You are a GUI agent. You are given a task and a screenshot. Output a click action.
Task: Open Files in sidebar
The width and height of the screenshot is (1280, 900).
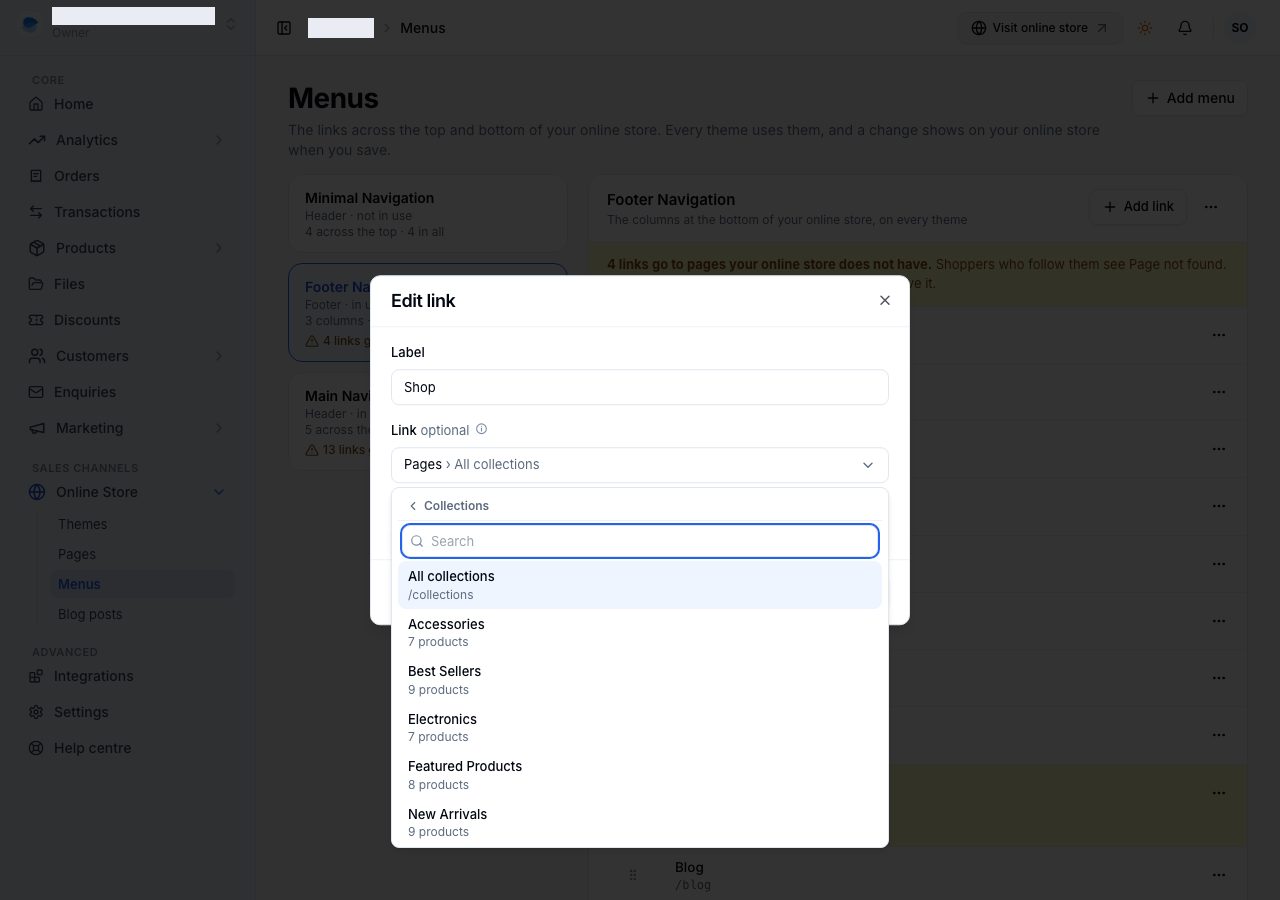point(127,284)
